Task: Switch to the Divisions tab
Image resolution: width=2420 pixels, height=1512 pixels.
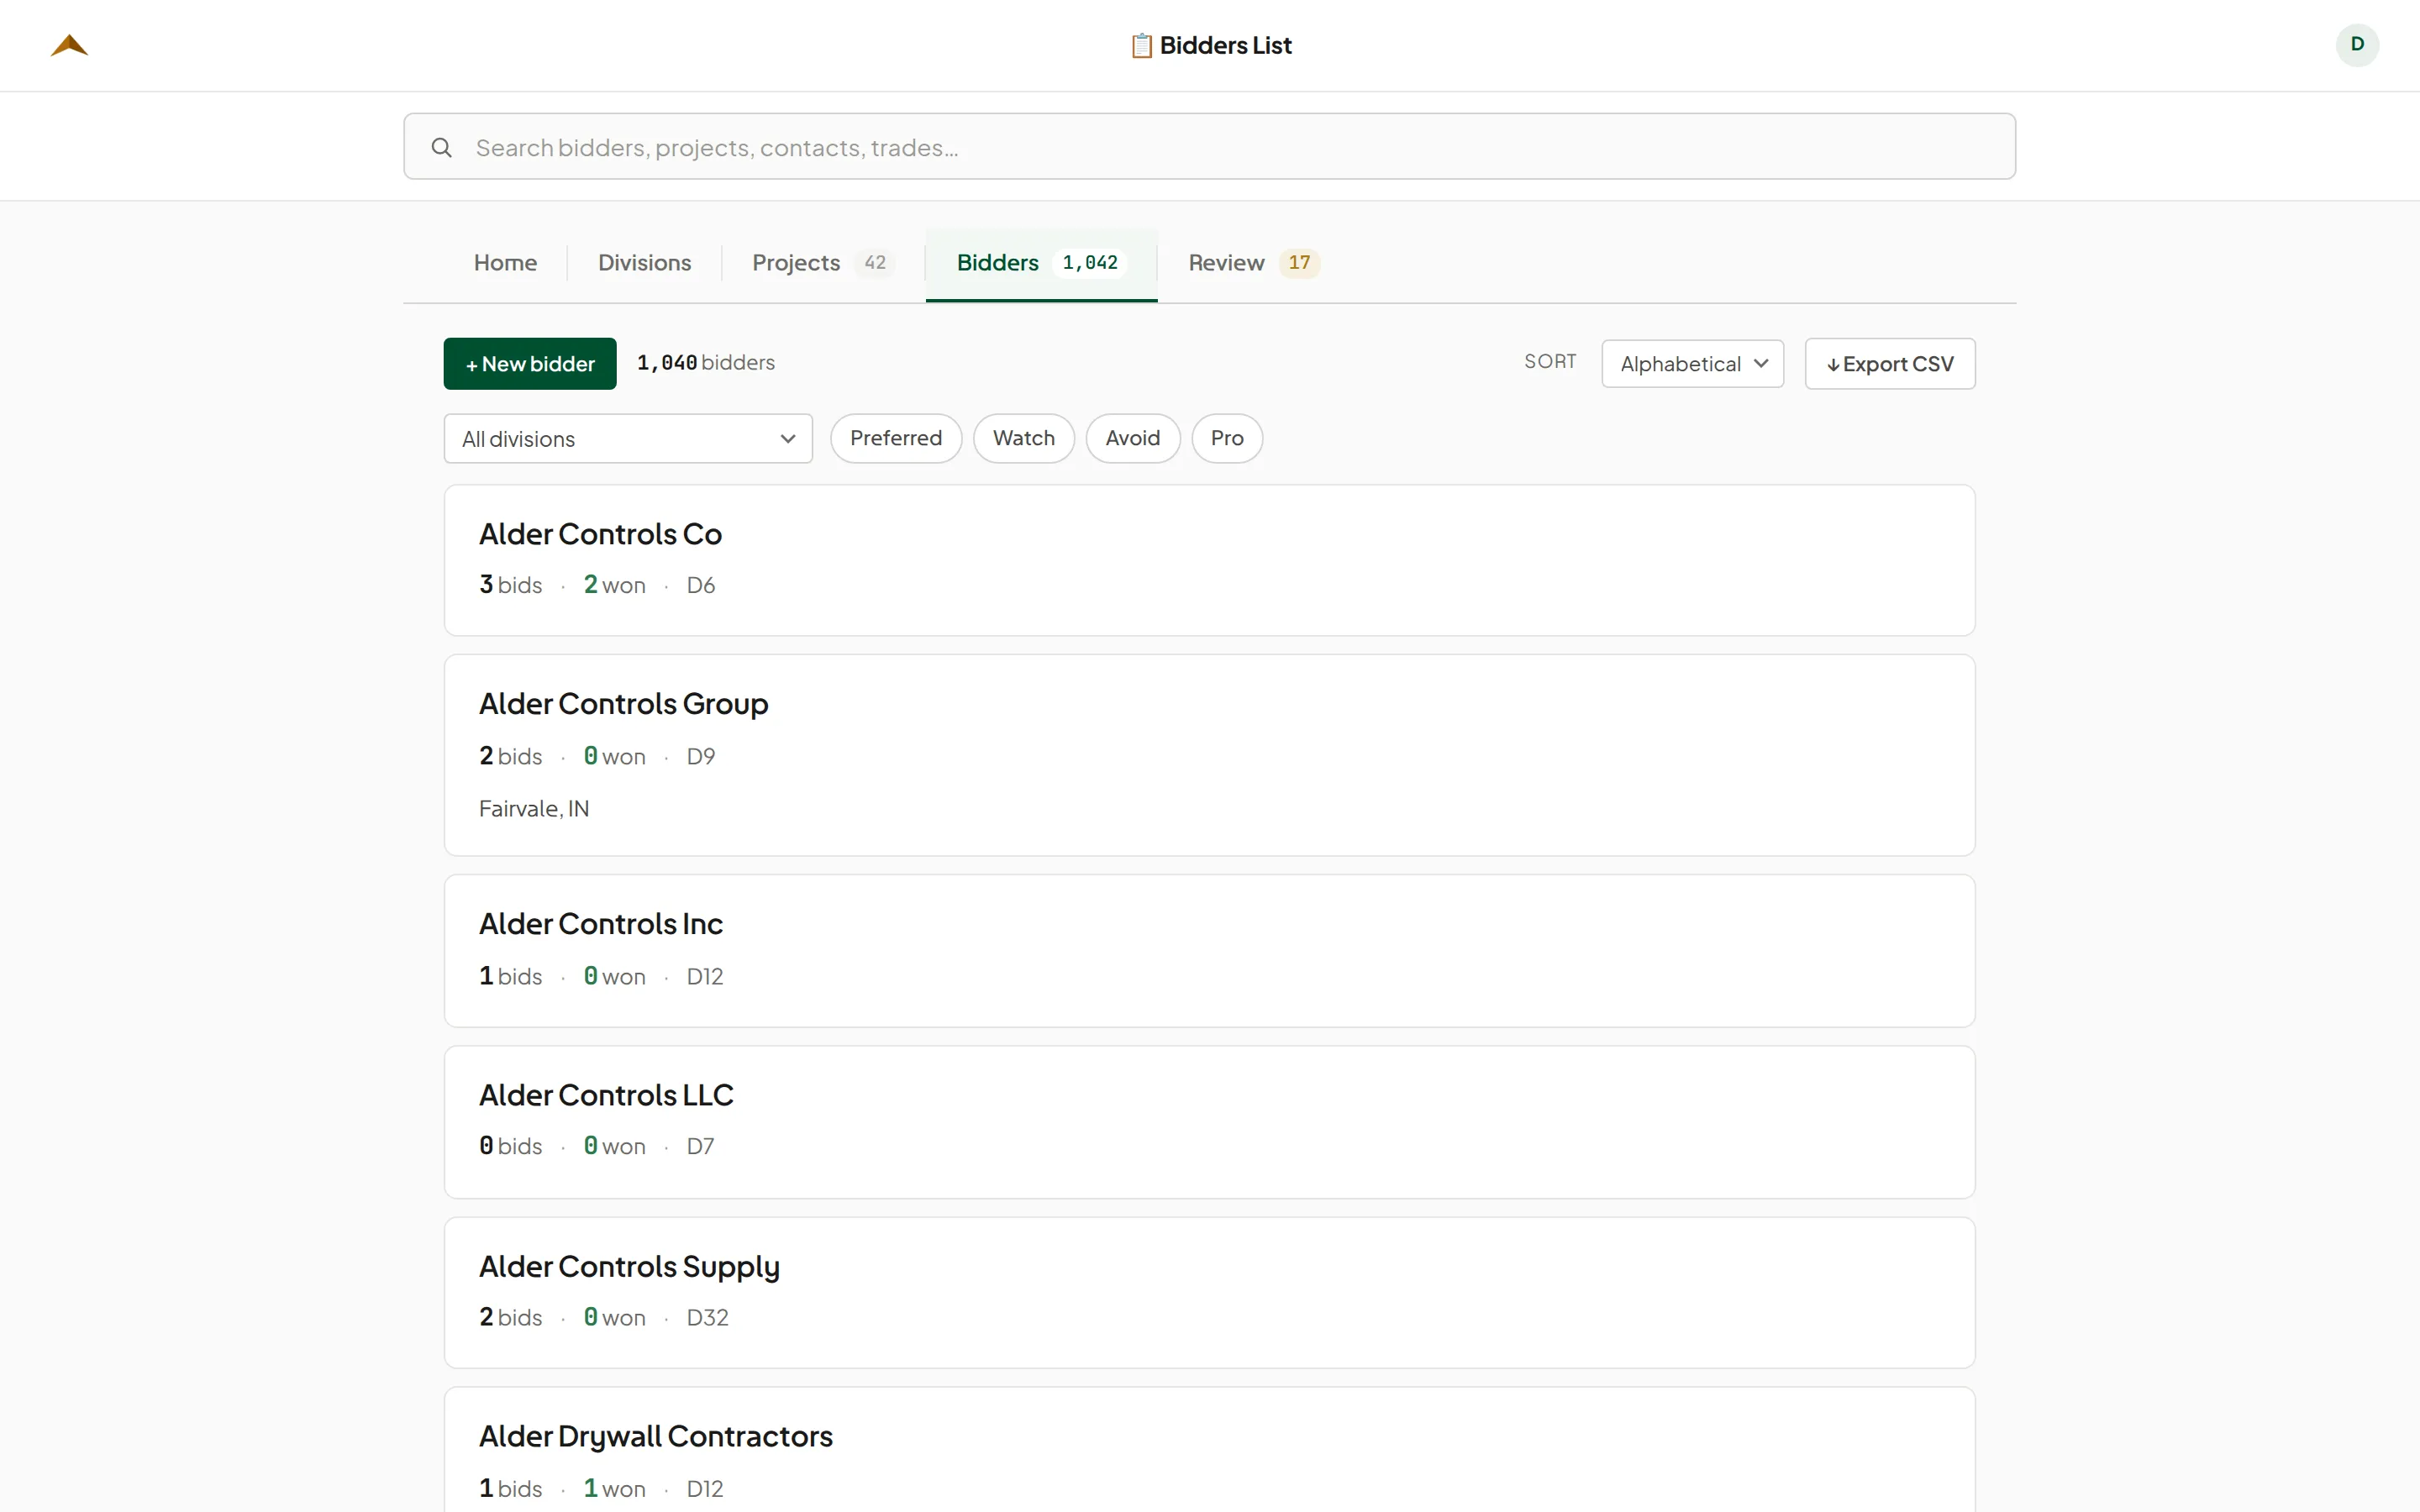Action: point(644,263)
